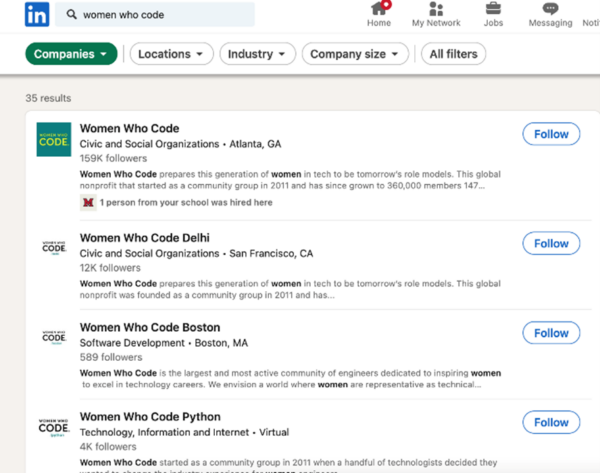Open the Company size filter dropdown
This screenshot has height=473, width=600.
(x=355, y=54)
